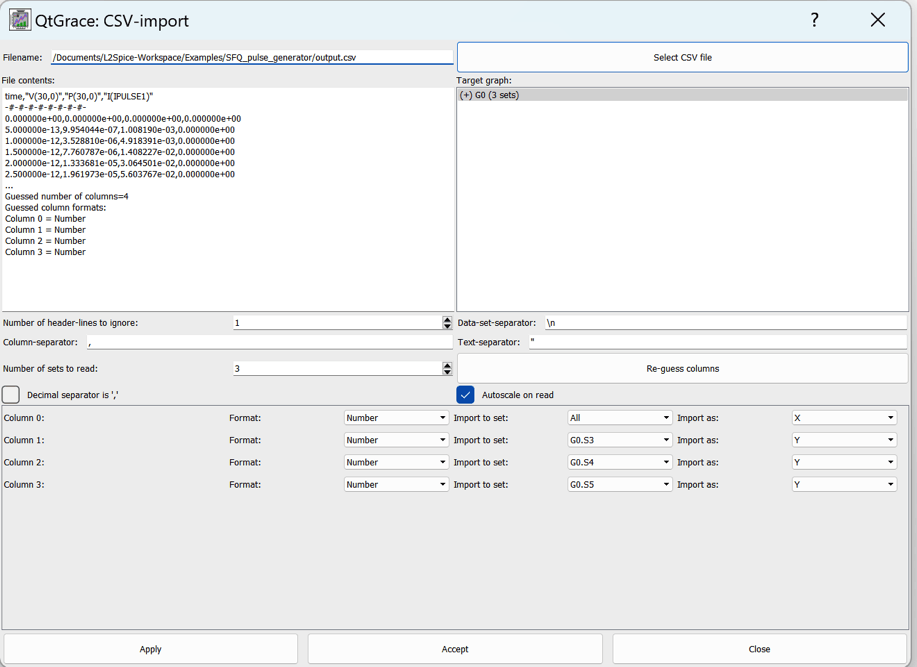Click the Apply button
This screenshot has width=917, height=667.
(151, 649)
